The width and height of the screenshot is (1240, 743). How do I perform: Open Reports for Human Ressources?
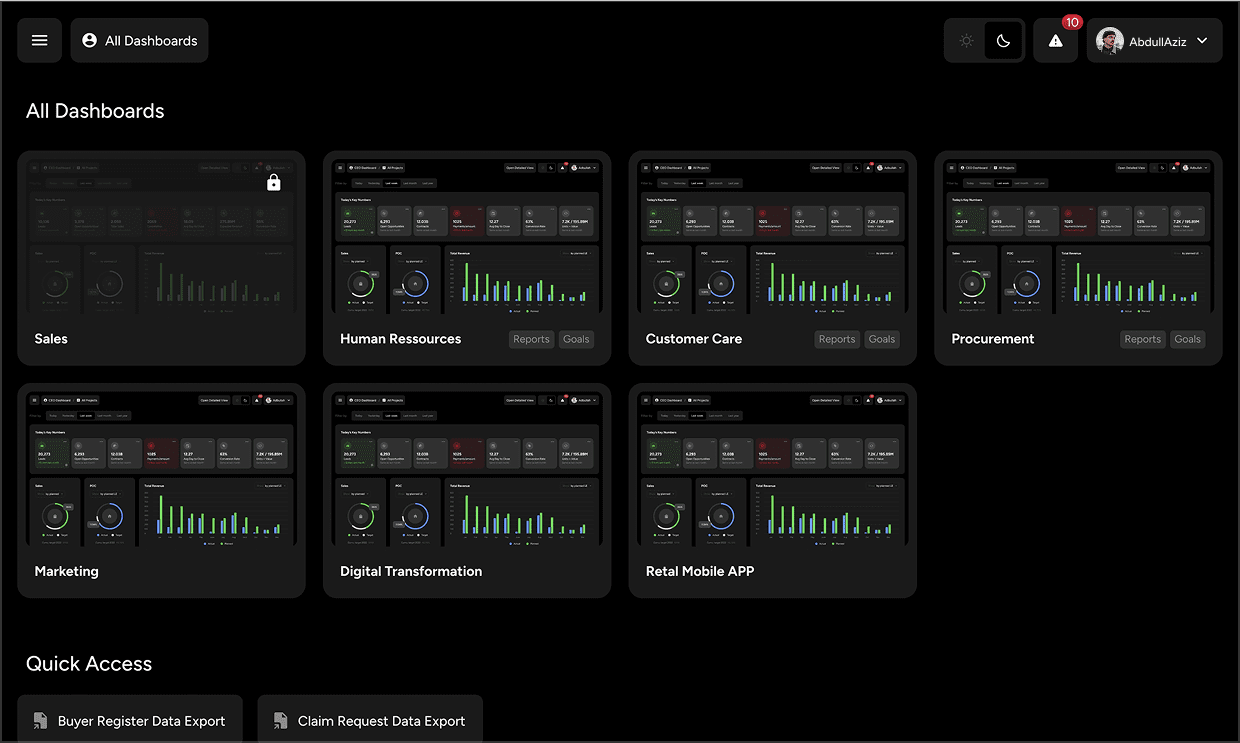[x=531, y=339]
